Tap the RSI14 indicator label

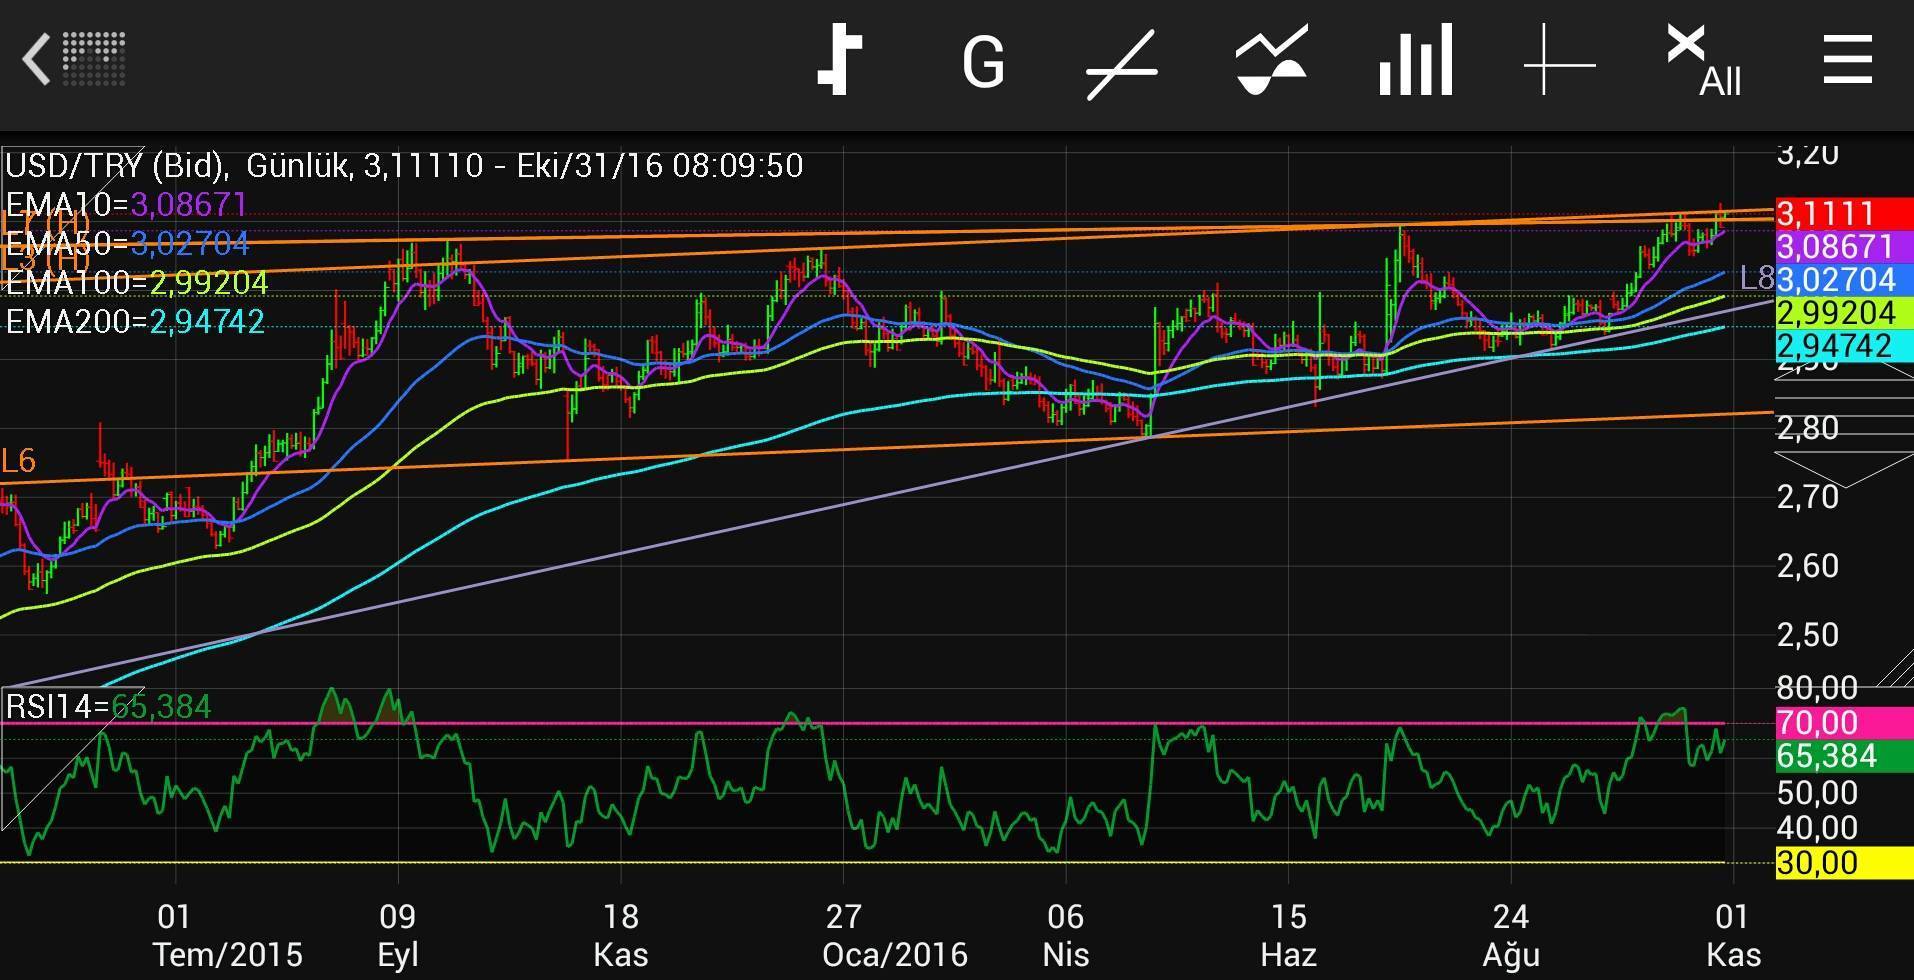coord(108,707)
